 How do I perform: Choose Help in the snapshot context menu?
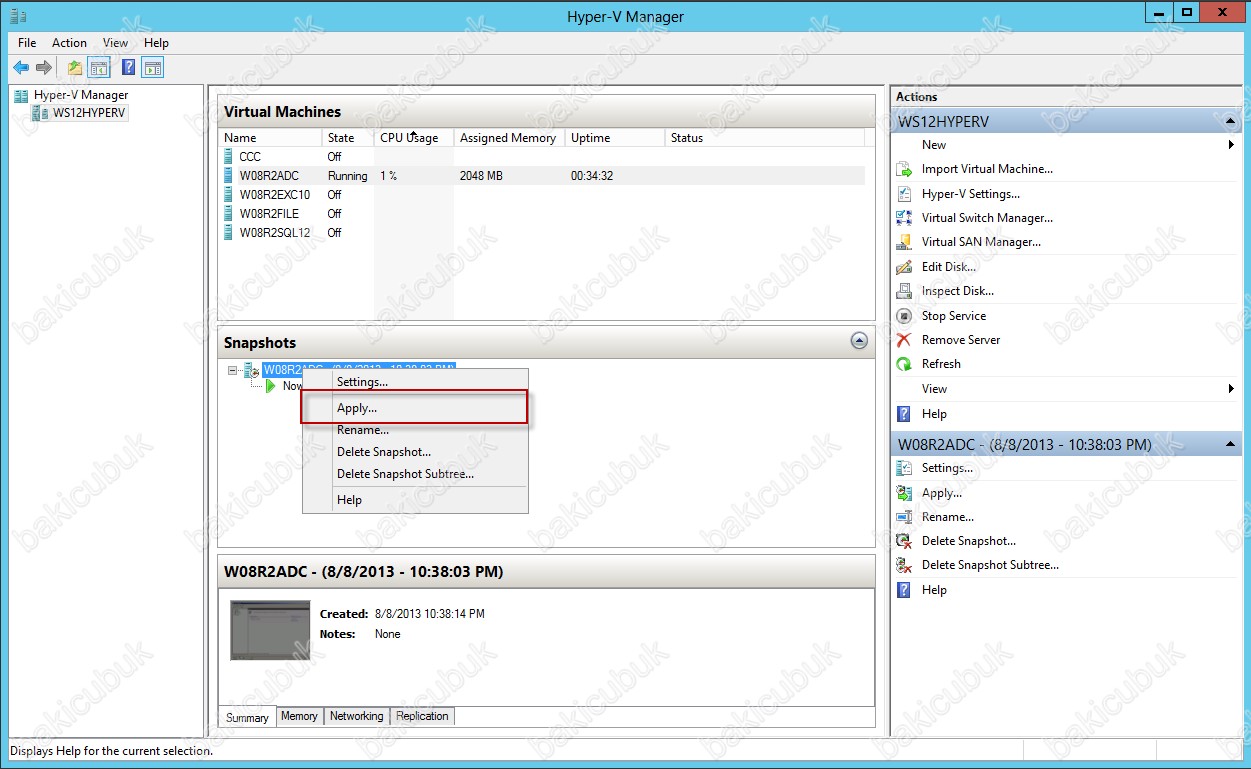(x=415, y=500)
